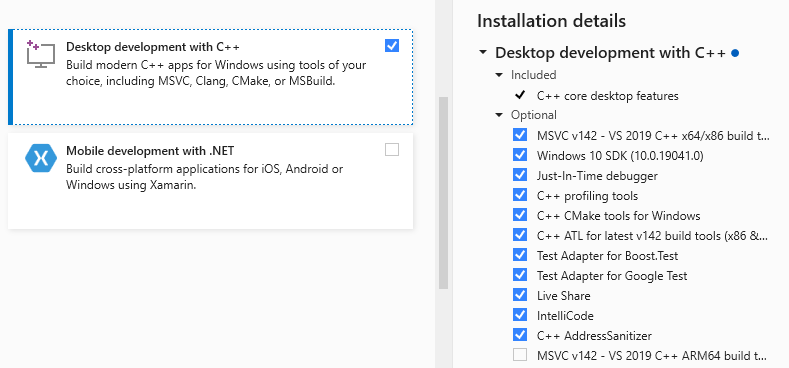Disable the Live Share component

[x=520, y=295]
